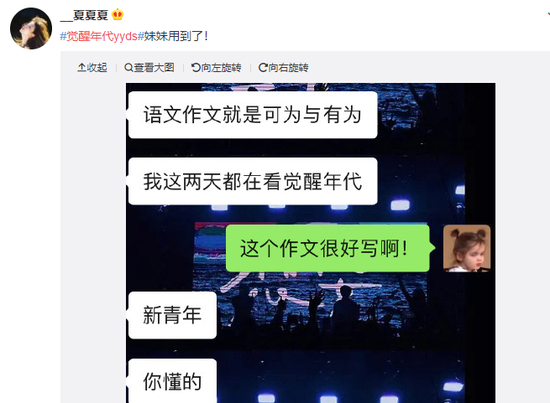Click the upward arrow icon beside 收起

pos(81,67)
